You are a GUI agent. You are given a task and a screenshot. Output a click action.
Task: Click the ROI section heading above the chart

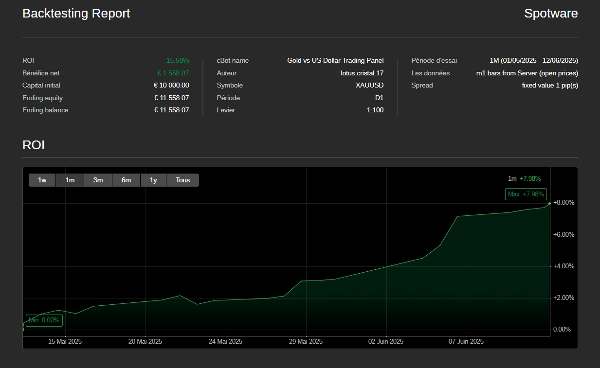coord(34,145)
